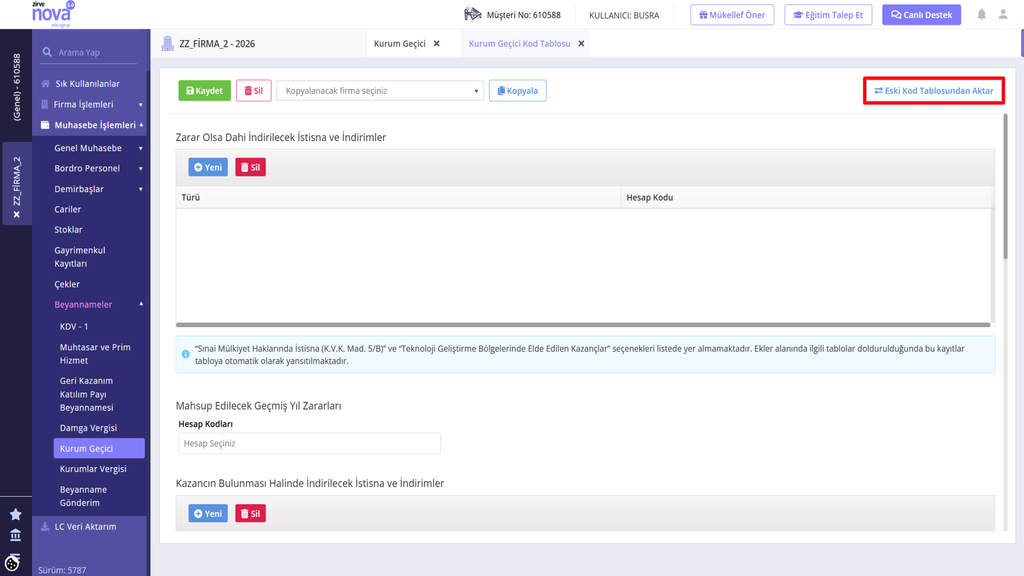
Task: Open Damga Vergisi in the sidebar
Action: [88, 428]
